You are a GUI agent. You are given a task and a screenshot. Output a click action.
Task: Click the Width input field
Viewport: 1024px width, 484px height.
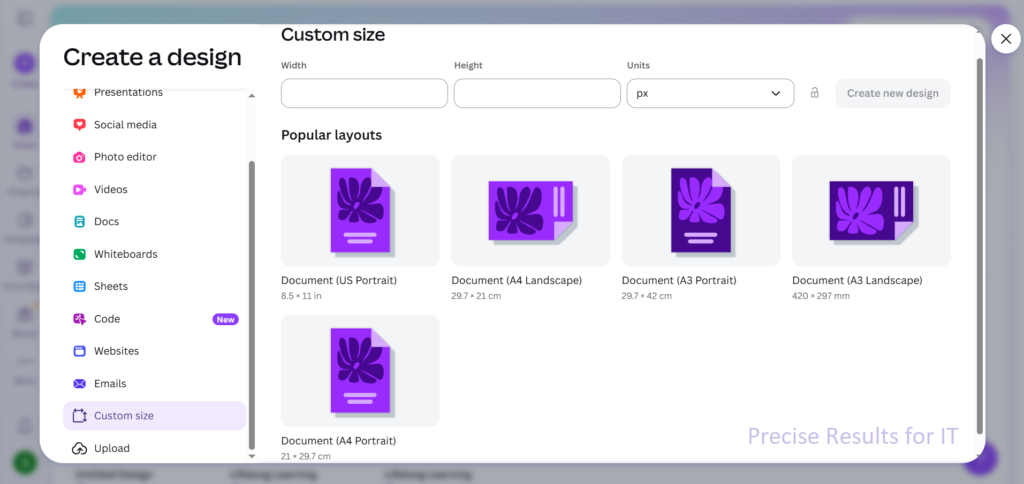point(364,93)
